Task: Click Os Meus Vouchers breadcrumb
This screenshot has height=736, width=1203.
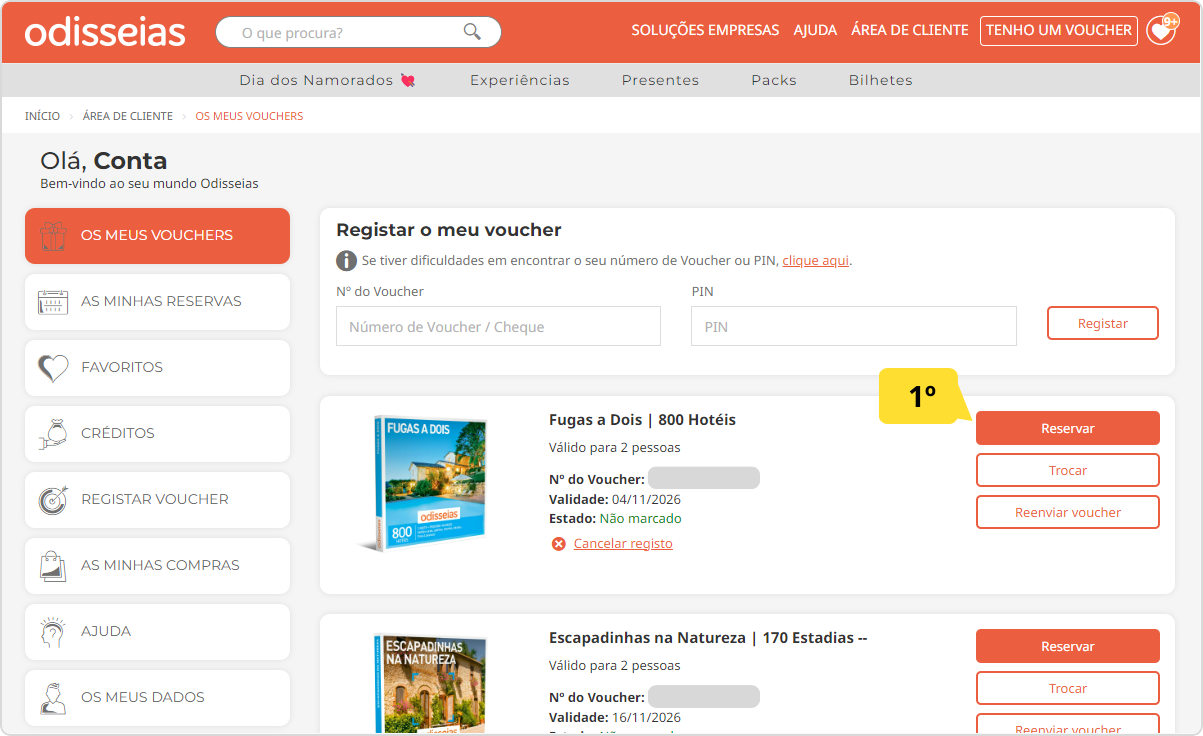Action: point(249,116)
